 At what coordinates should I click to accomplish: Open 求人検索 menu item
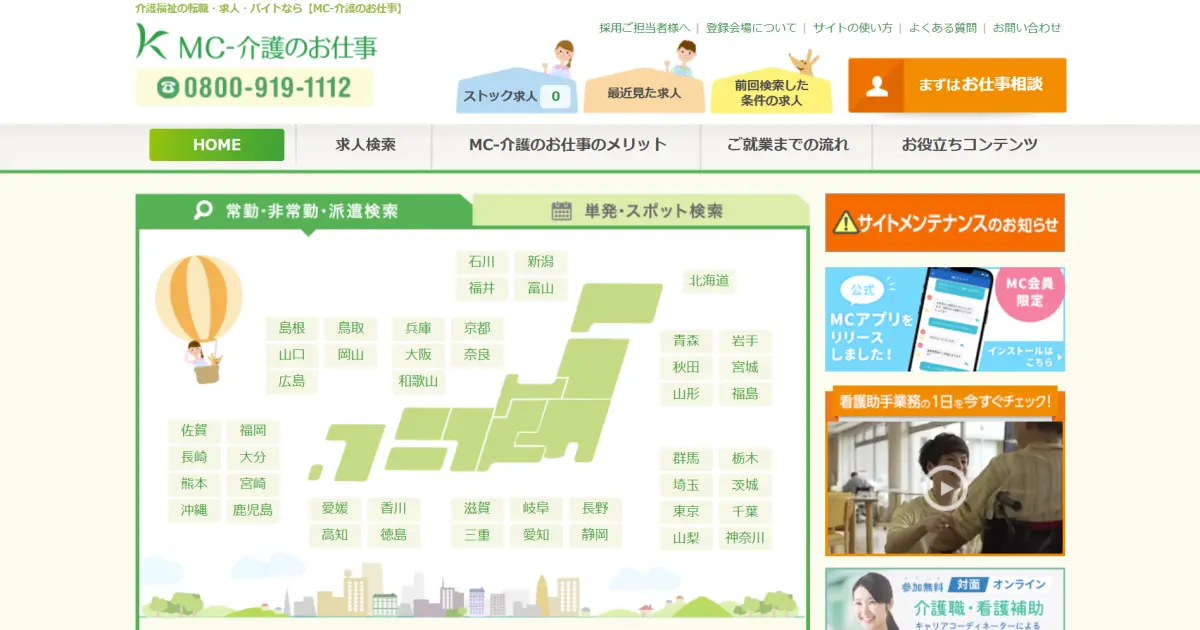365,145
